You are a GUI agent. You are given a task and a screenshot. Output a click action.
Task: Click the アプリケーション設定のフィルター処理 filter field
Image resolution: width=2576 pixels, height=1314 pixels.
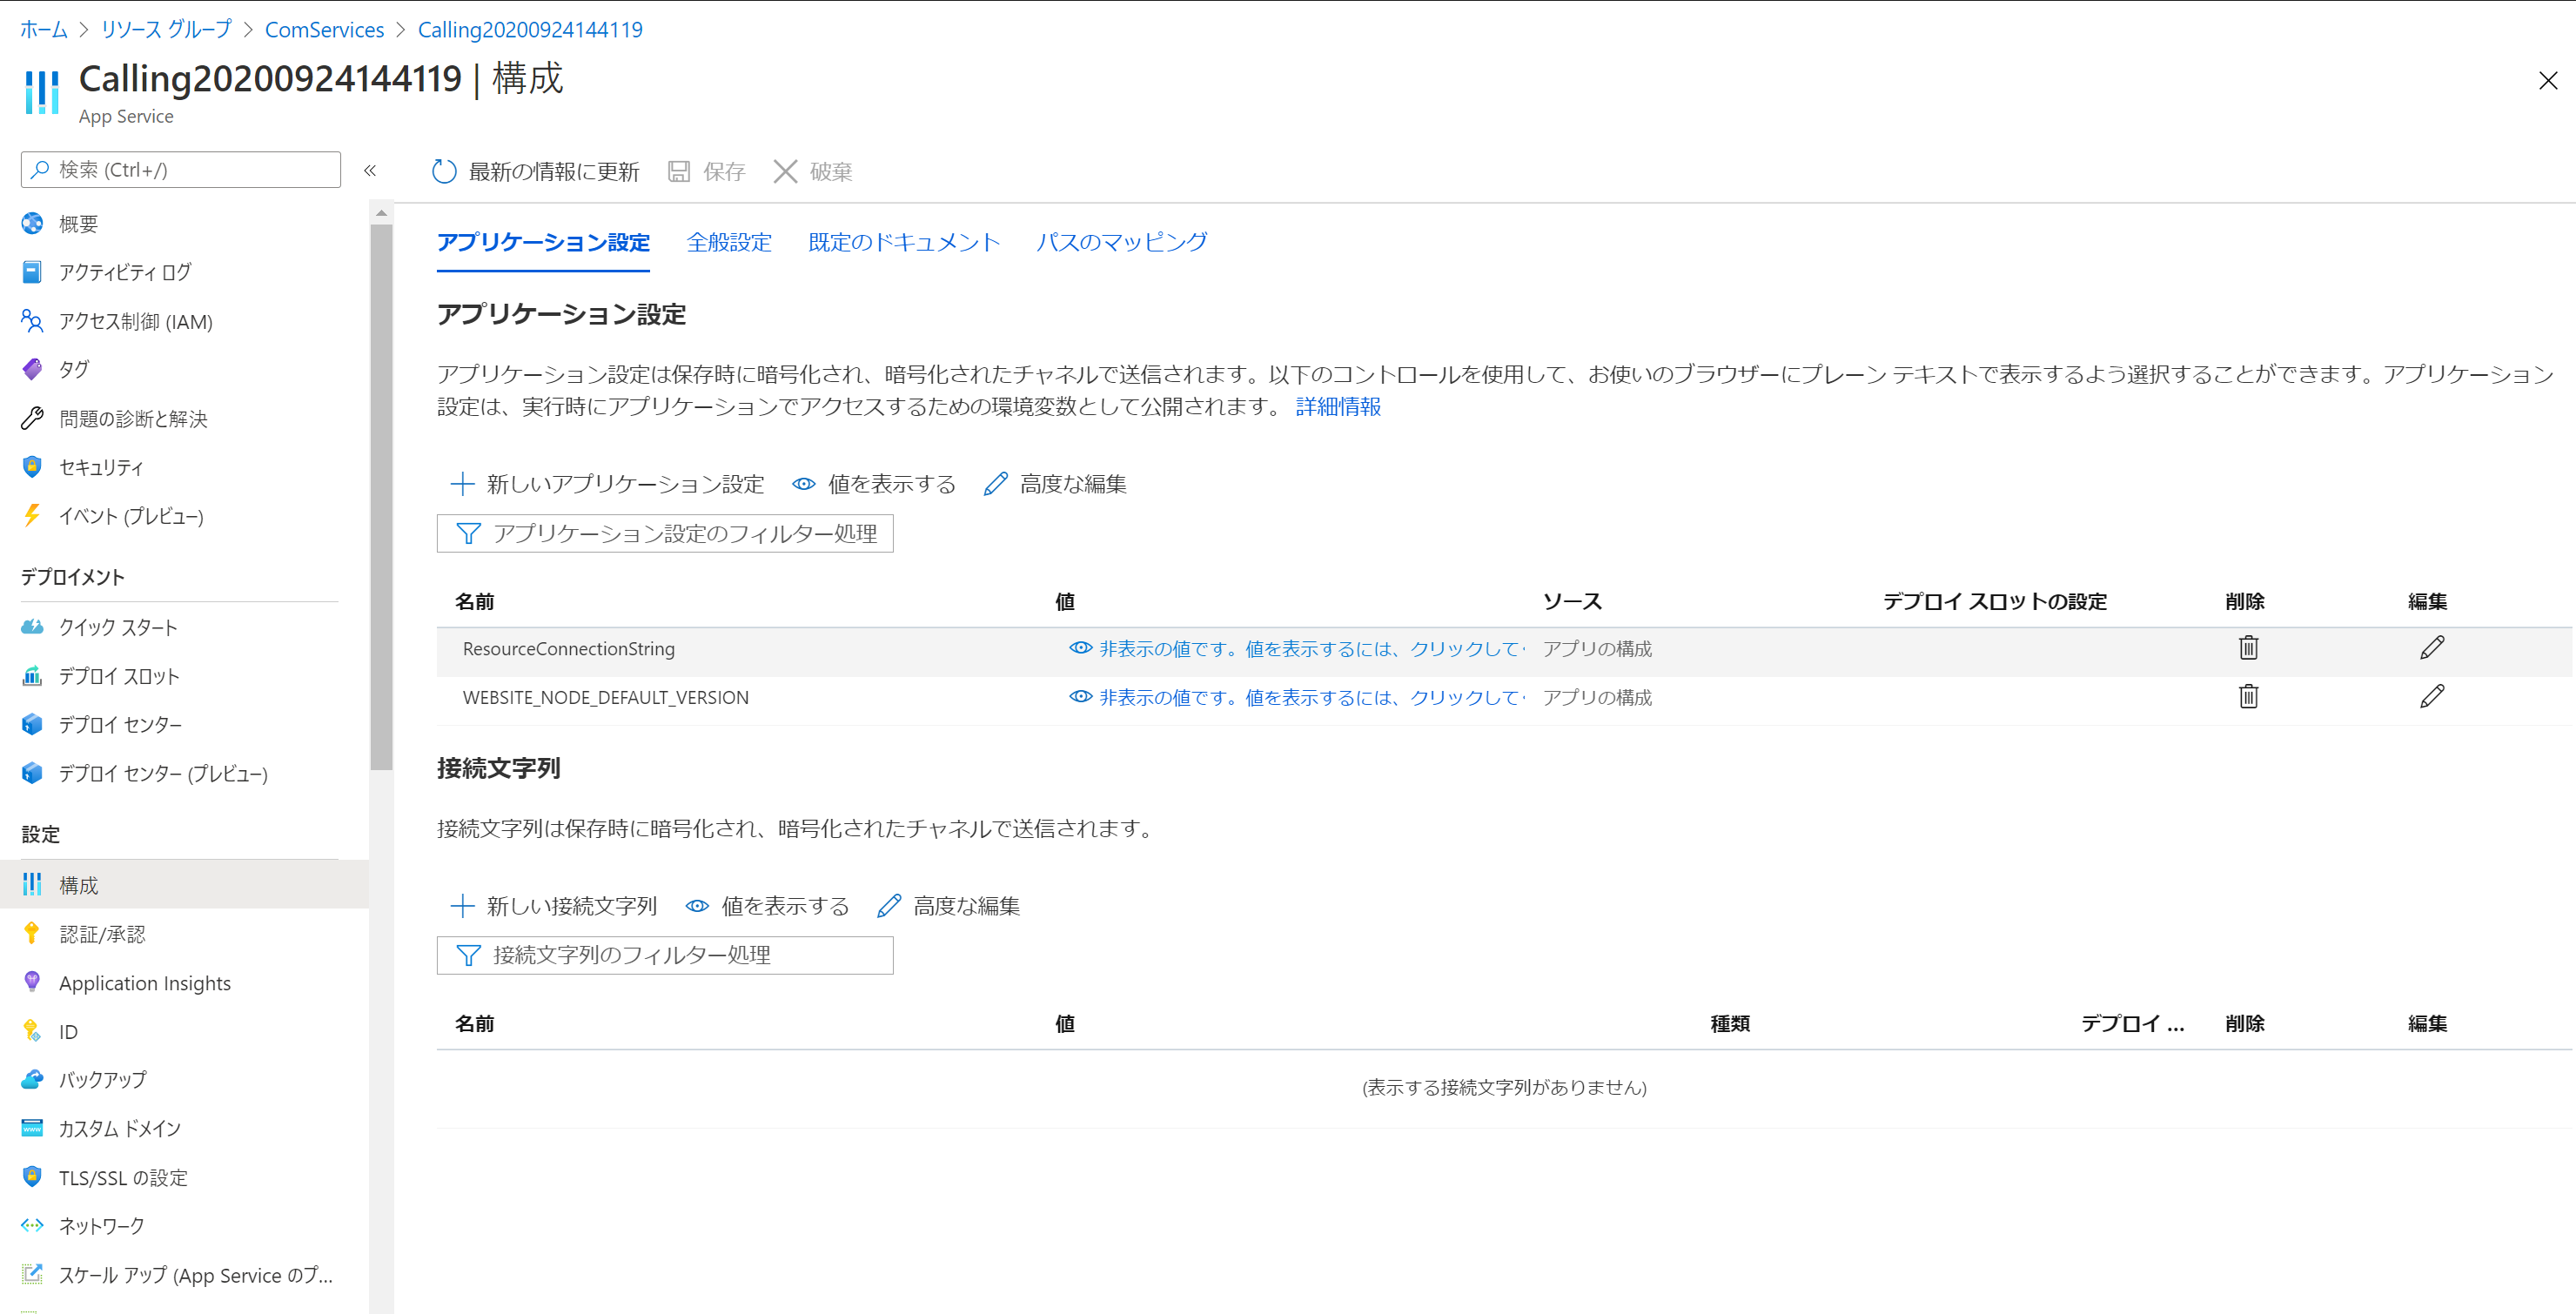tap(664, 534)
